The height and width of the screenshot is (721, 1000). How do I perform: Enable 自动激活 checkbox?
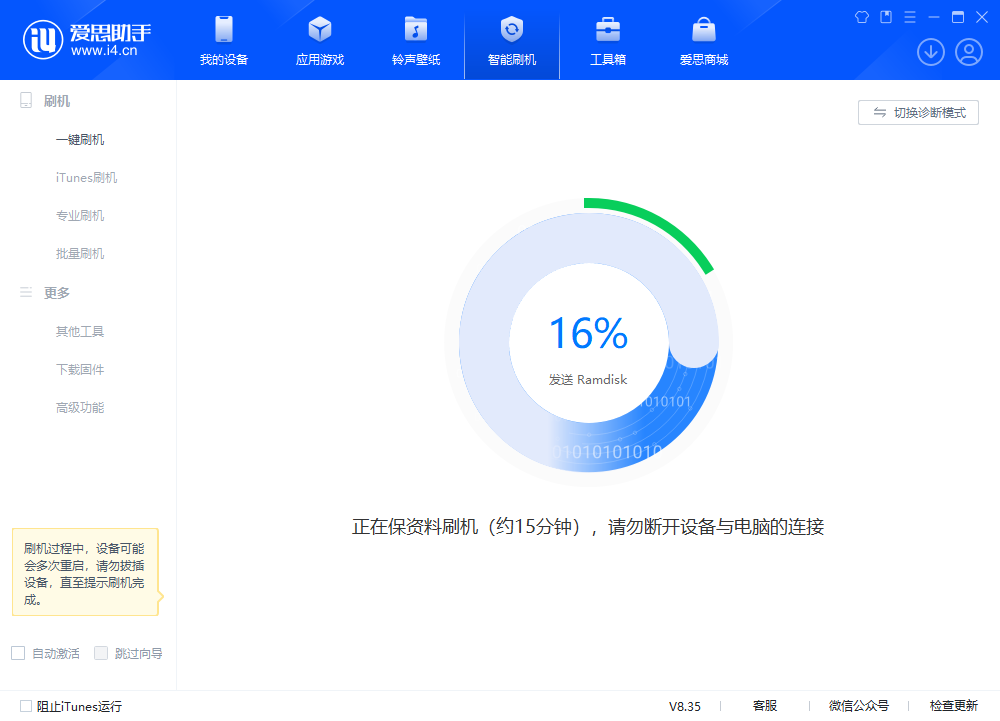(x=17, y=652)
